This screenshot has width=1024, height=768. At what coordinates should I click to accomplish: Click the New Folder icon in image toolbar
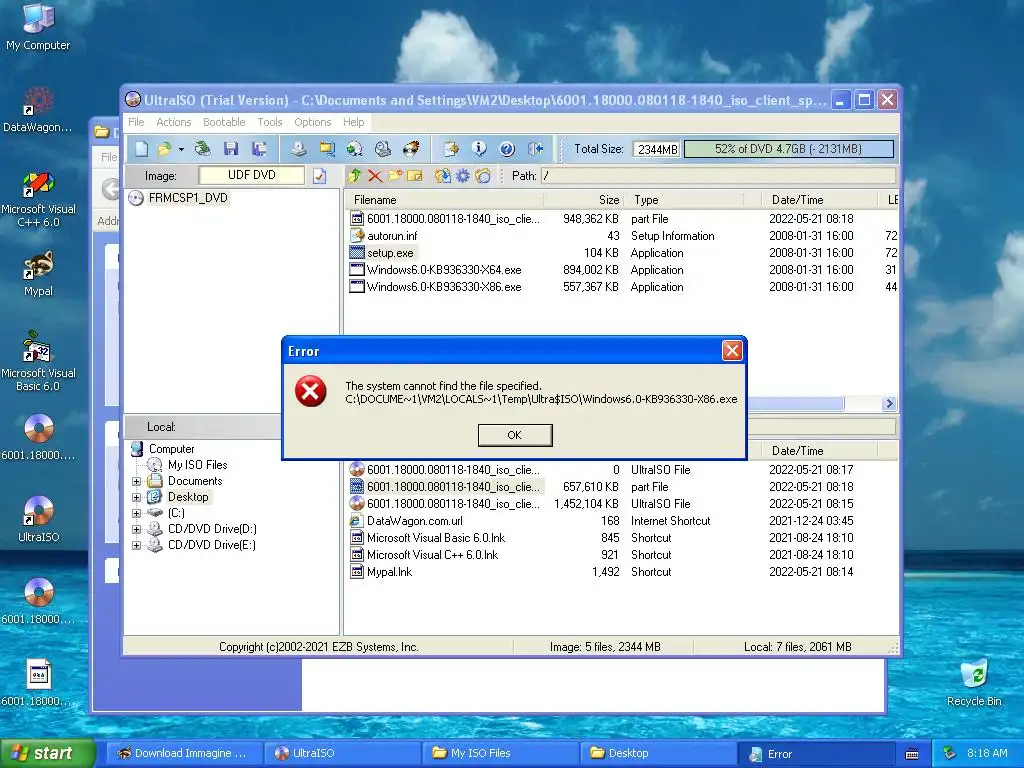(x=394, y=176)
